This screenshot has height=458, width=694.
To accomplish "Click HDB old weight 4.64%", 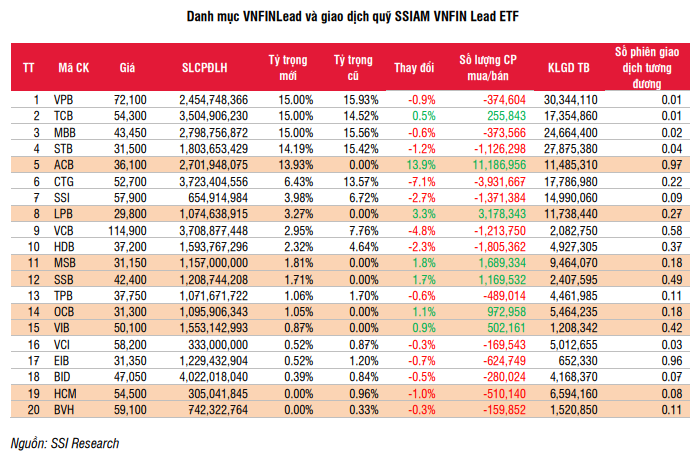I will click(364, 247).
